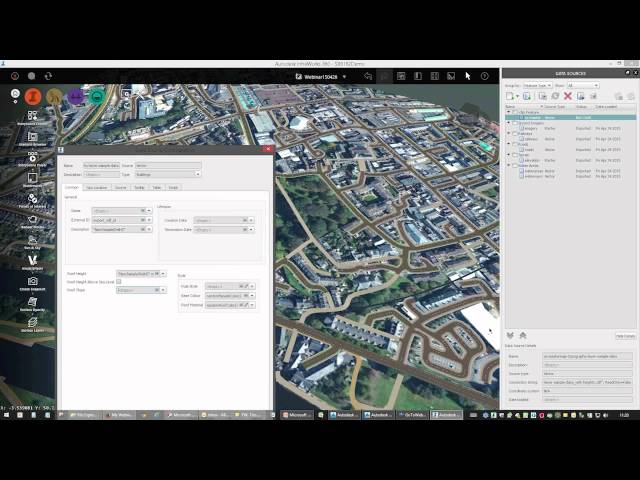Image resolution: width=640 pixels, height=480 pixels.
Task: Click the Storyboard Player icon
Action: point(32,157)
